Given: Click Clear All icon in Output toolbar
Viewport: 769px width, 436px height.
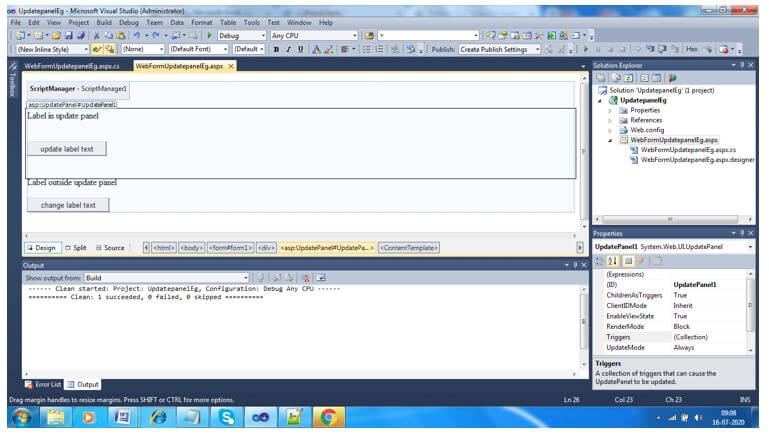Looking at the screenshot, I should [x=306, y=278].
